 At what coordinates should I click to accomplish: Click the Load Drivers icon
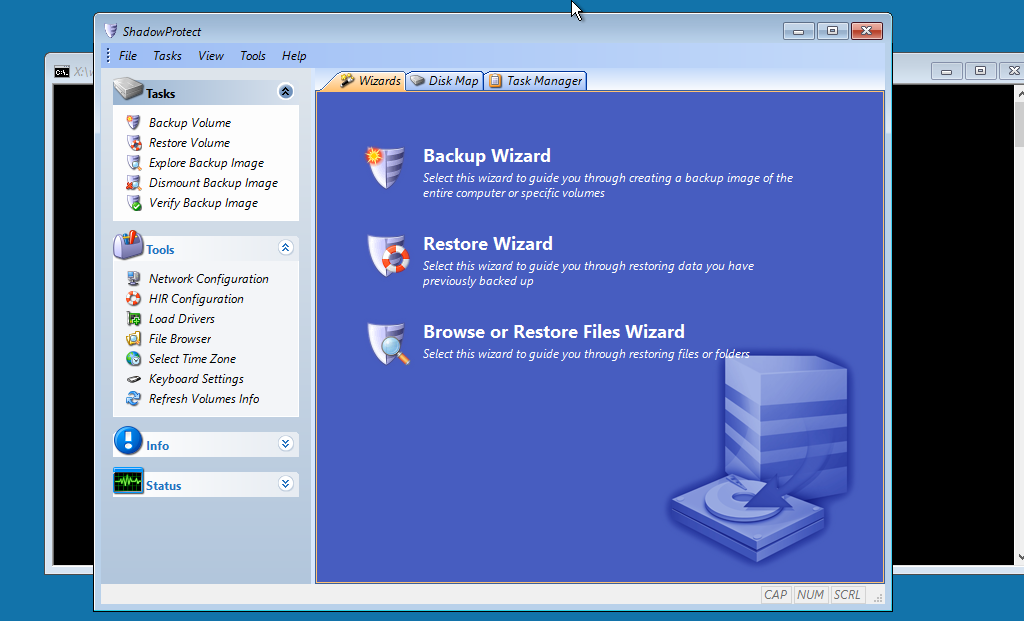click(x=133, y=319)
